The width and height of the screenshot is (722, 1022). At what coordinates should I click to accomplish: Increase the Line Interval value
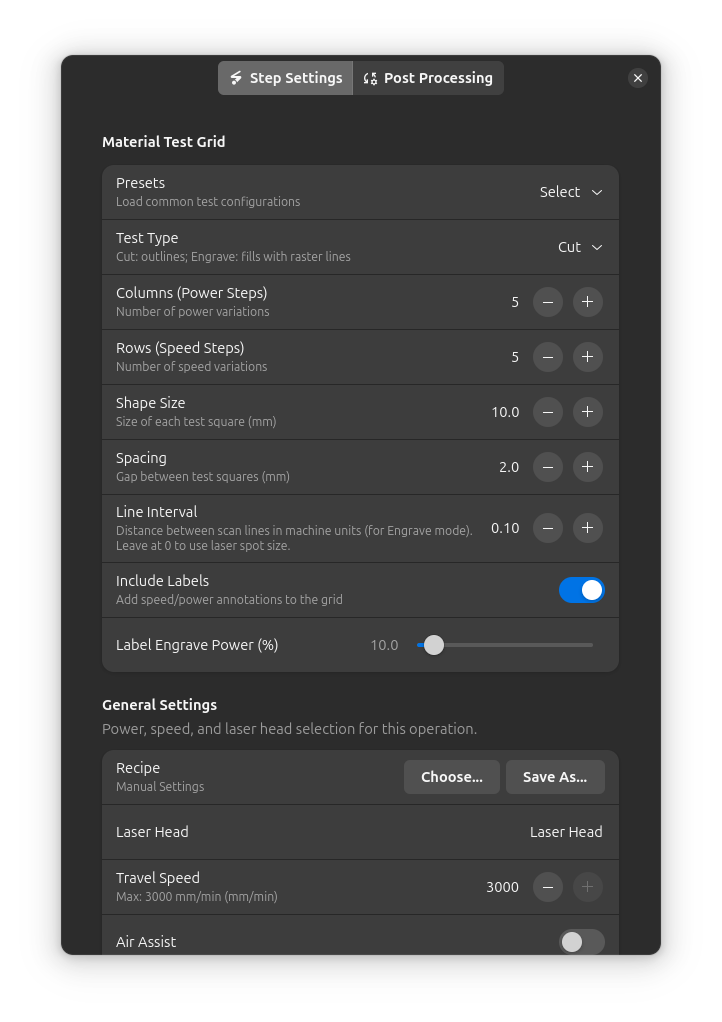[587, 528]
